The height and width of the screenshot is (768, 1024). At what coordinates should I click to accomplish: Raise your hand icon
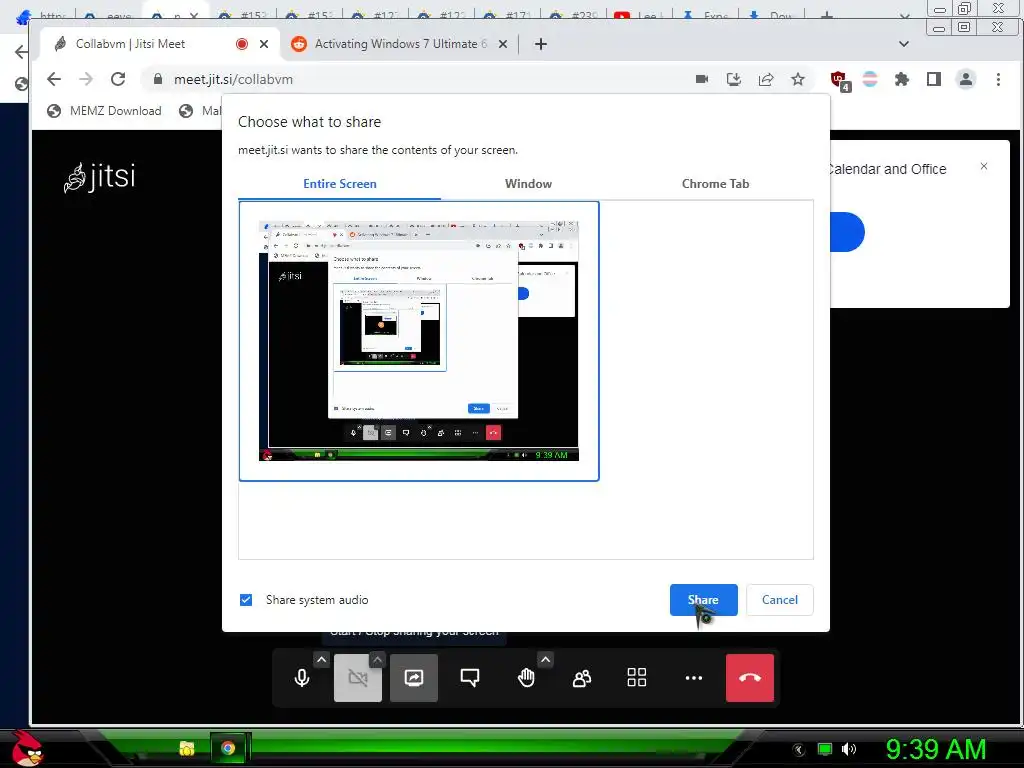click(x=526, y=678)
